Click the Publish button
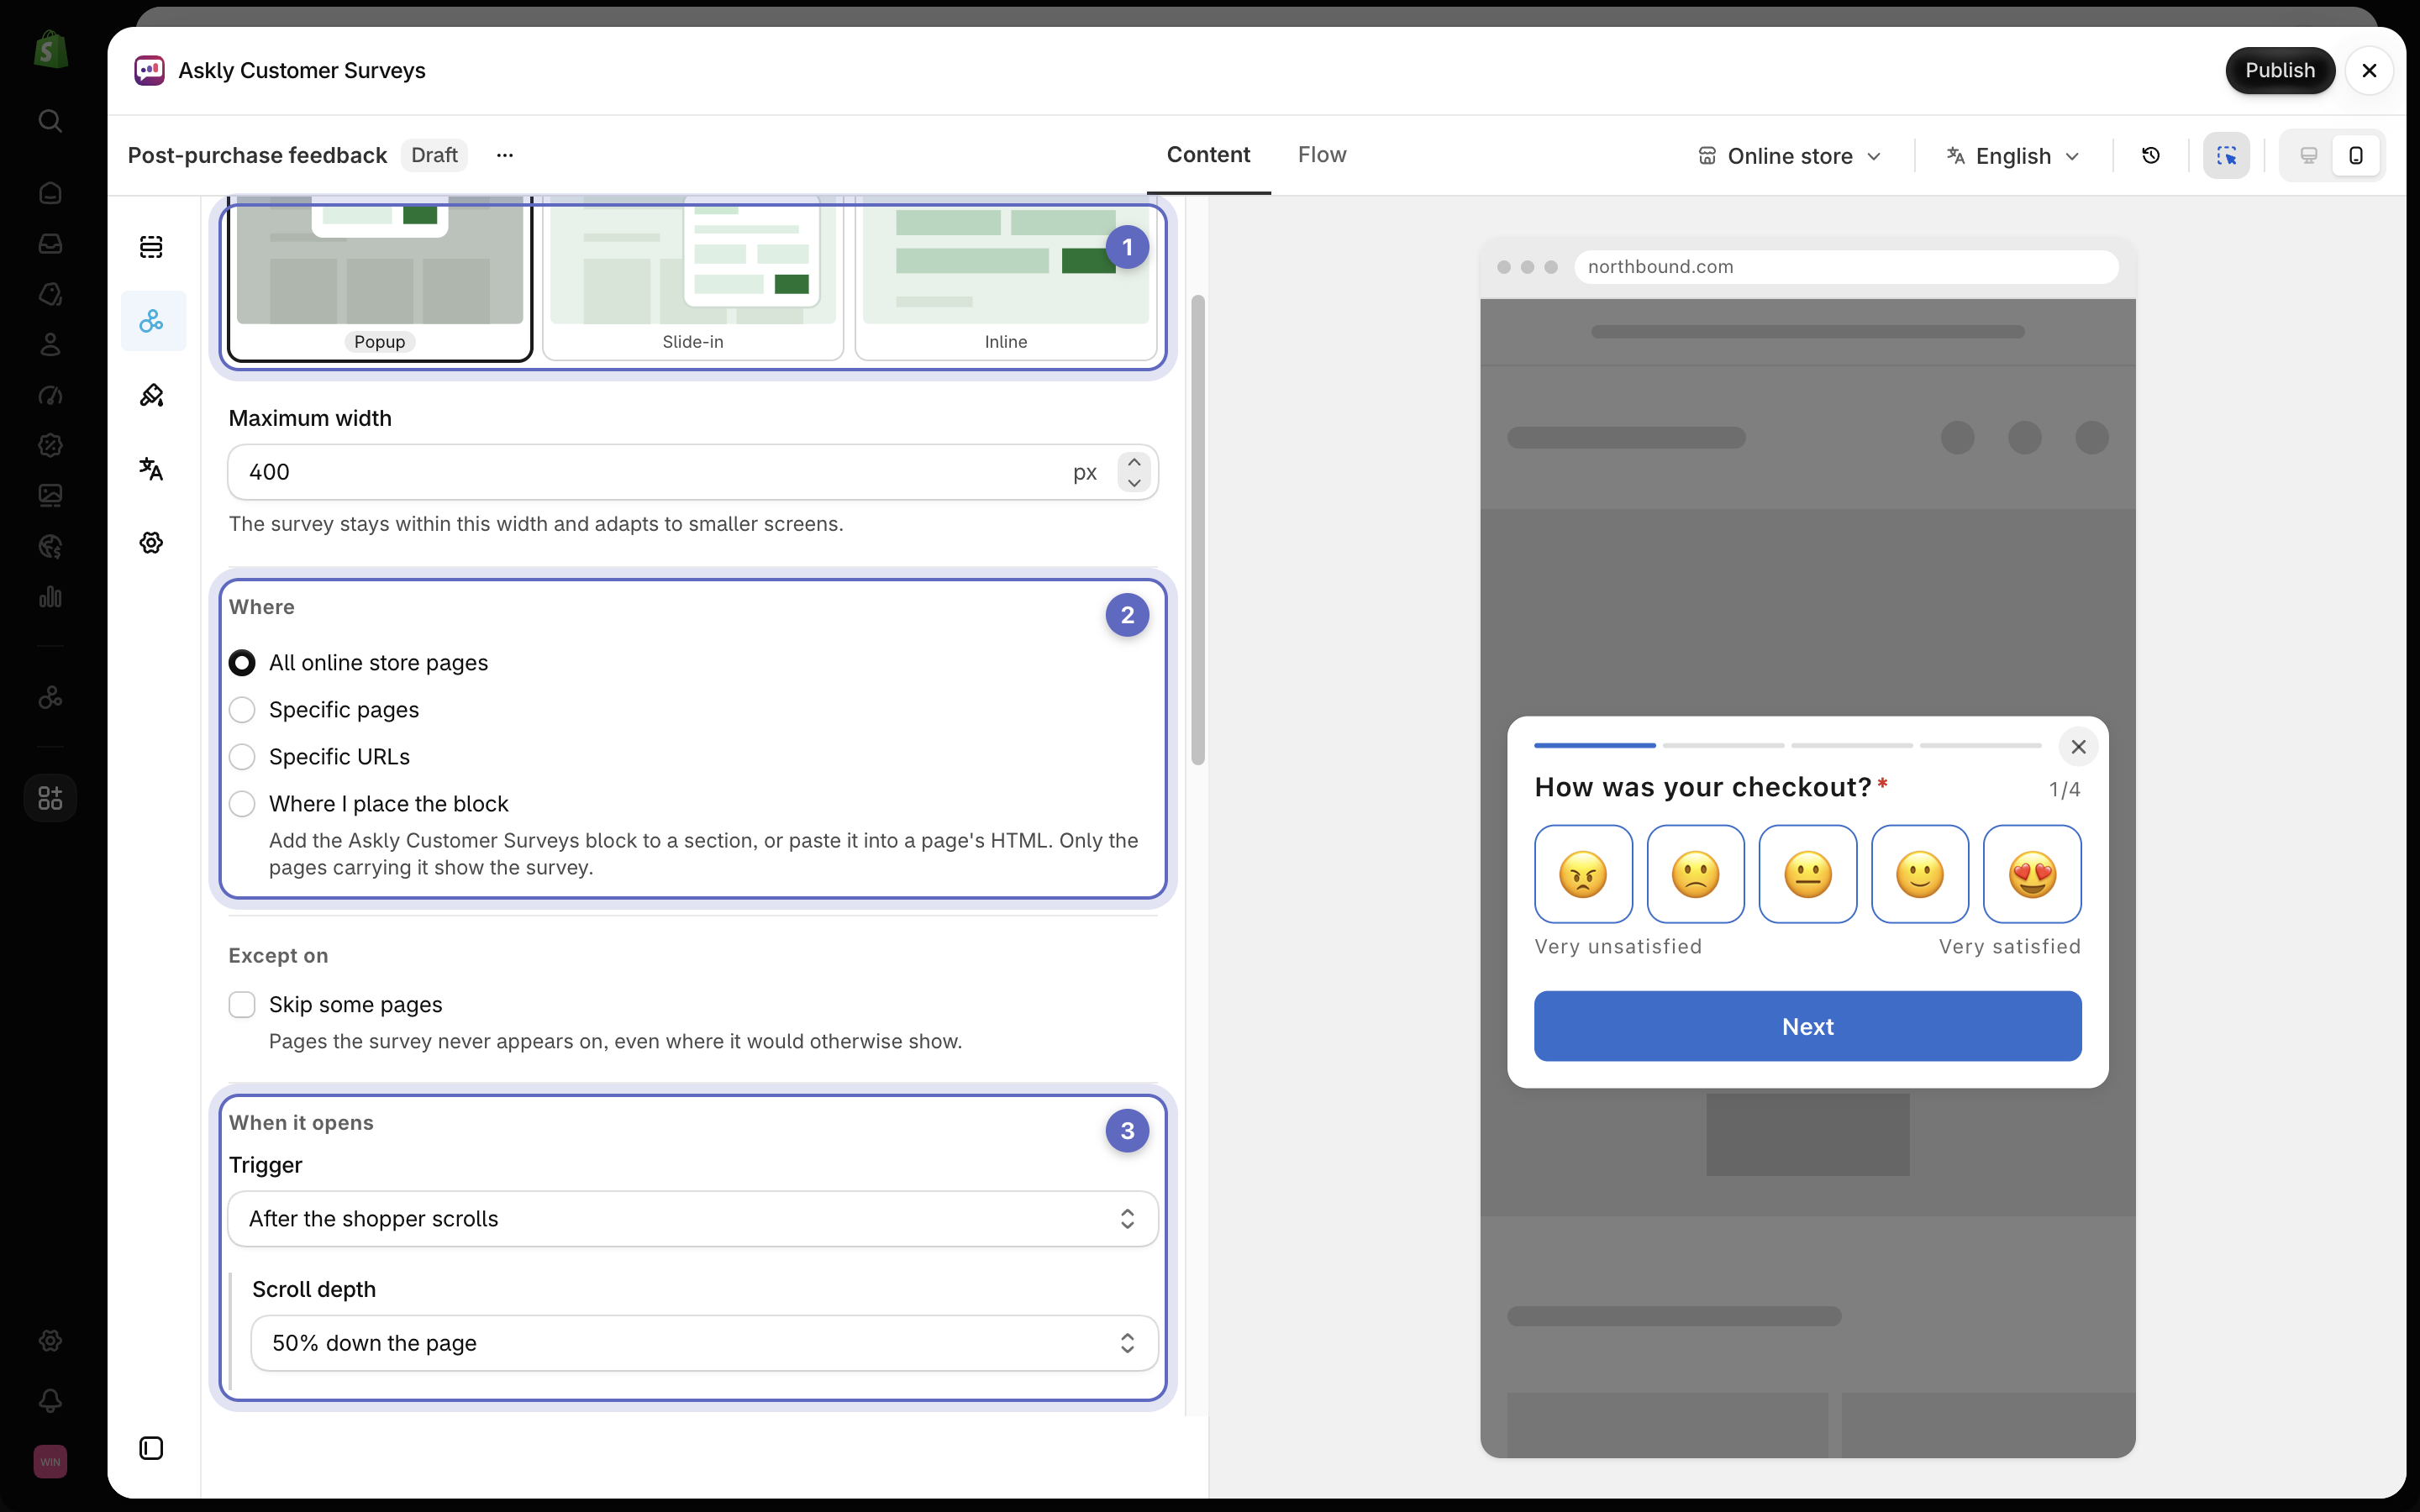The height and width of the screenshot is (1512, 2420). [x=2280, y=70]
